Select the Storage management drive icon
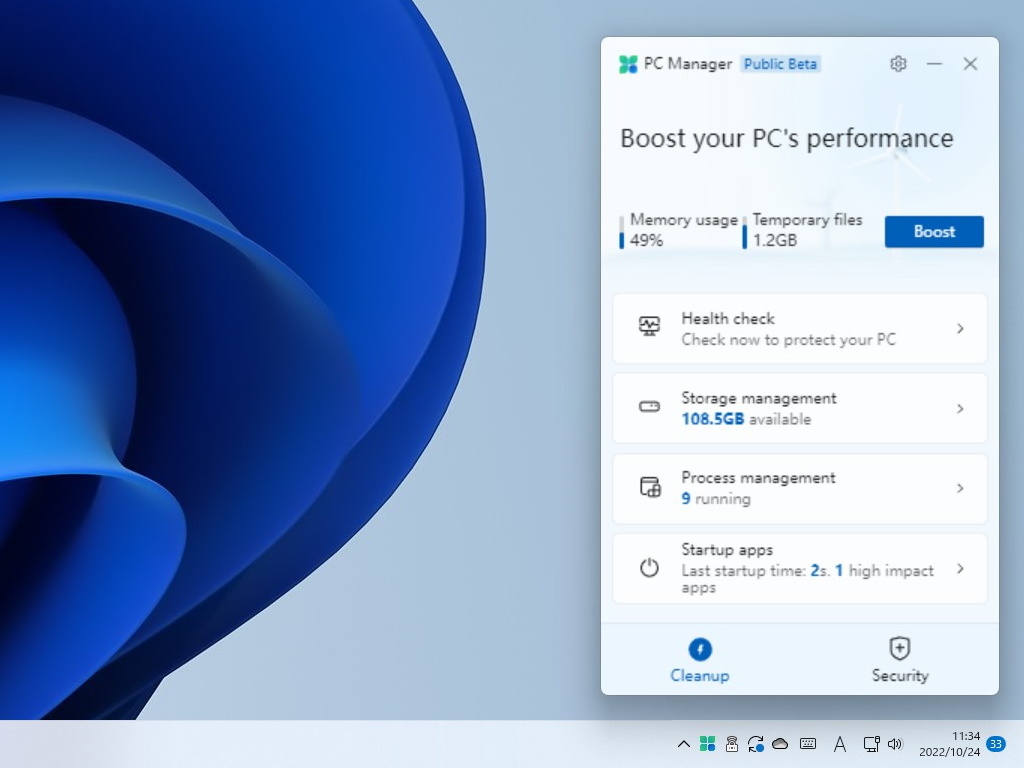Image resolution: width=1024 pixels, height=768 pixels. tap(650, 408)
